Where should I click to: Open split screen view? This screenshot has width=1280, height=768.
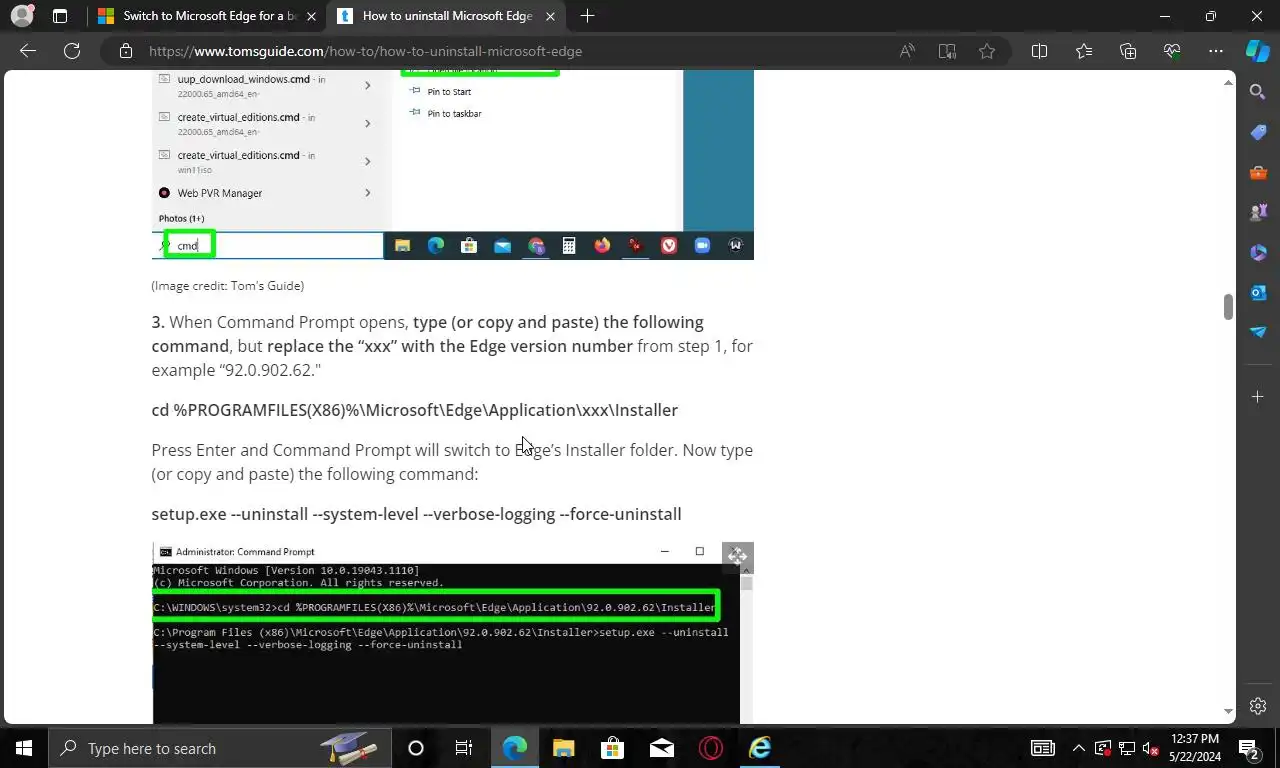[1039, 51]
